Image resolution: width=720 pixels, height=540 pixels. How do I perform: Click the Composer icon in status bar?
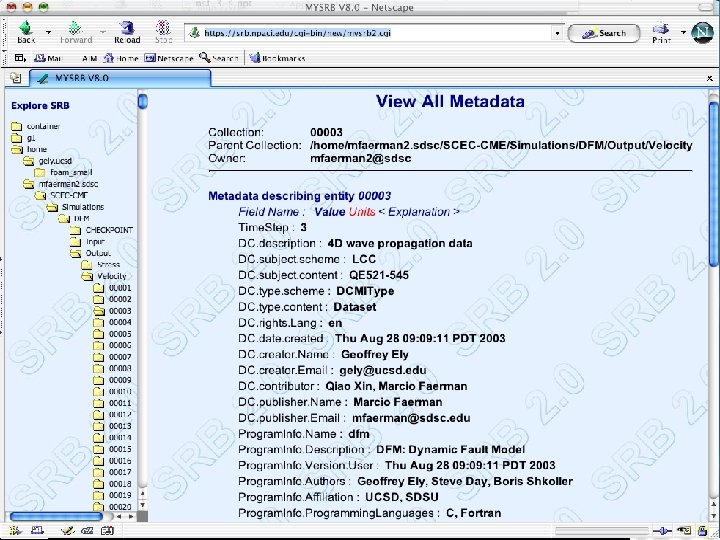(x=68, y=530)
